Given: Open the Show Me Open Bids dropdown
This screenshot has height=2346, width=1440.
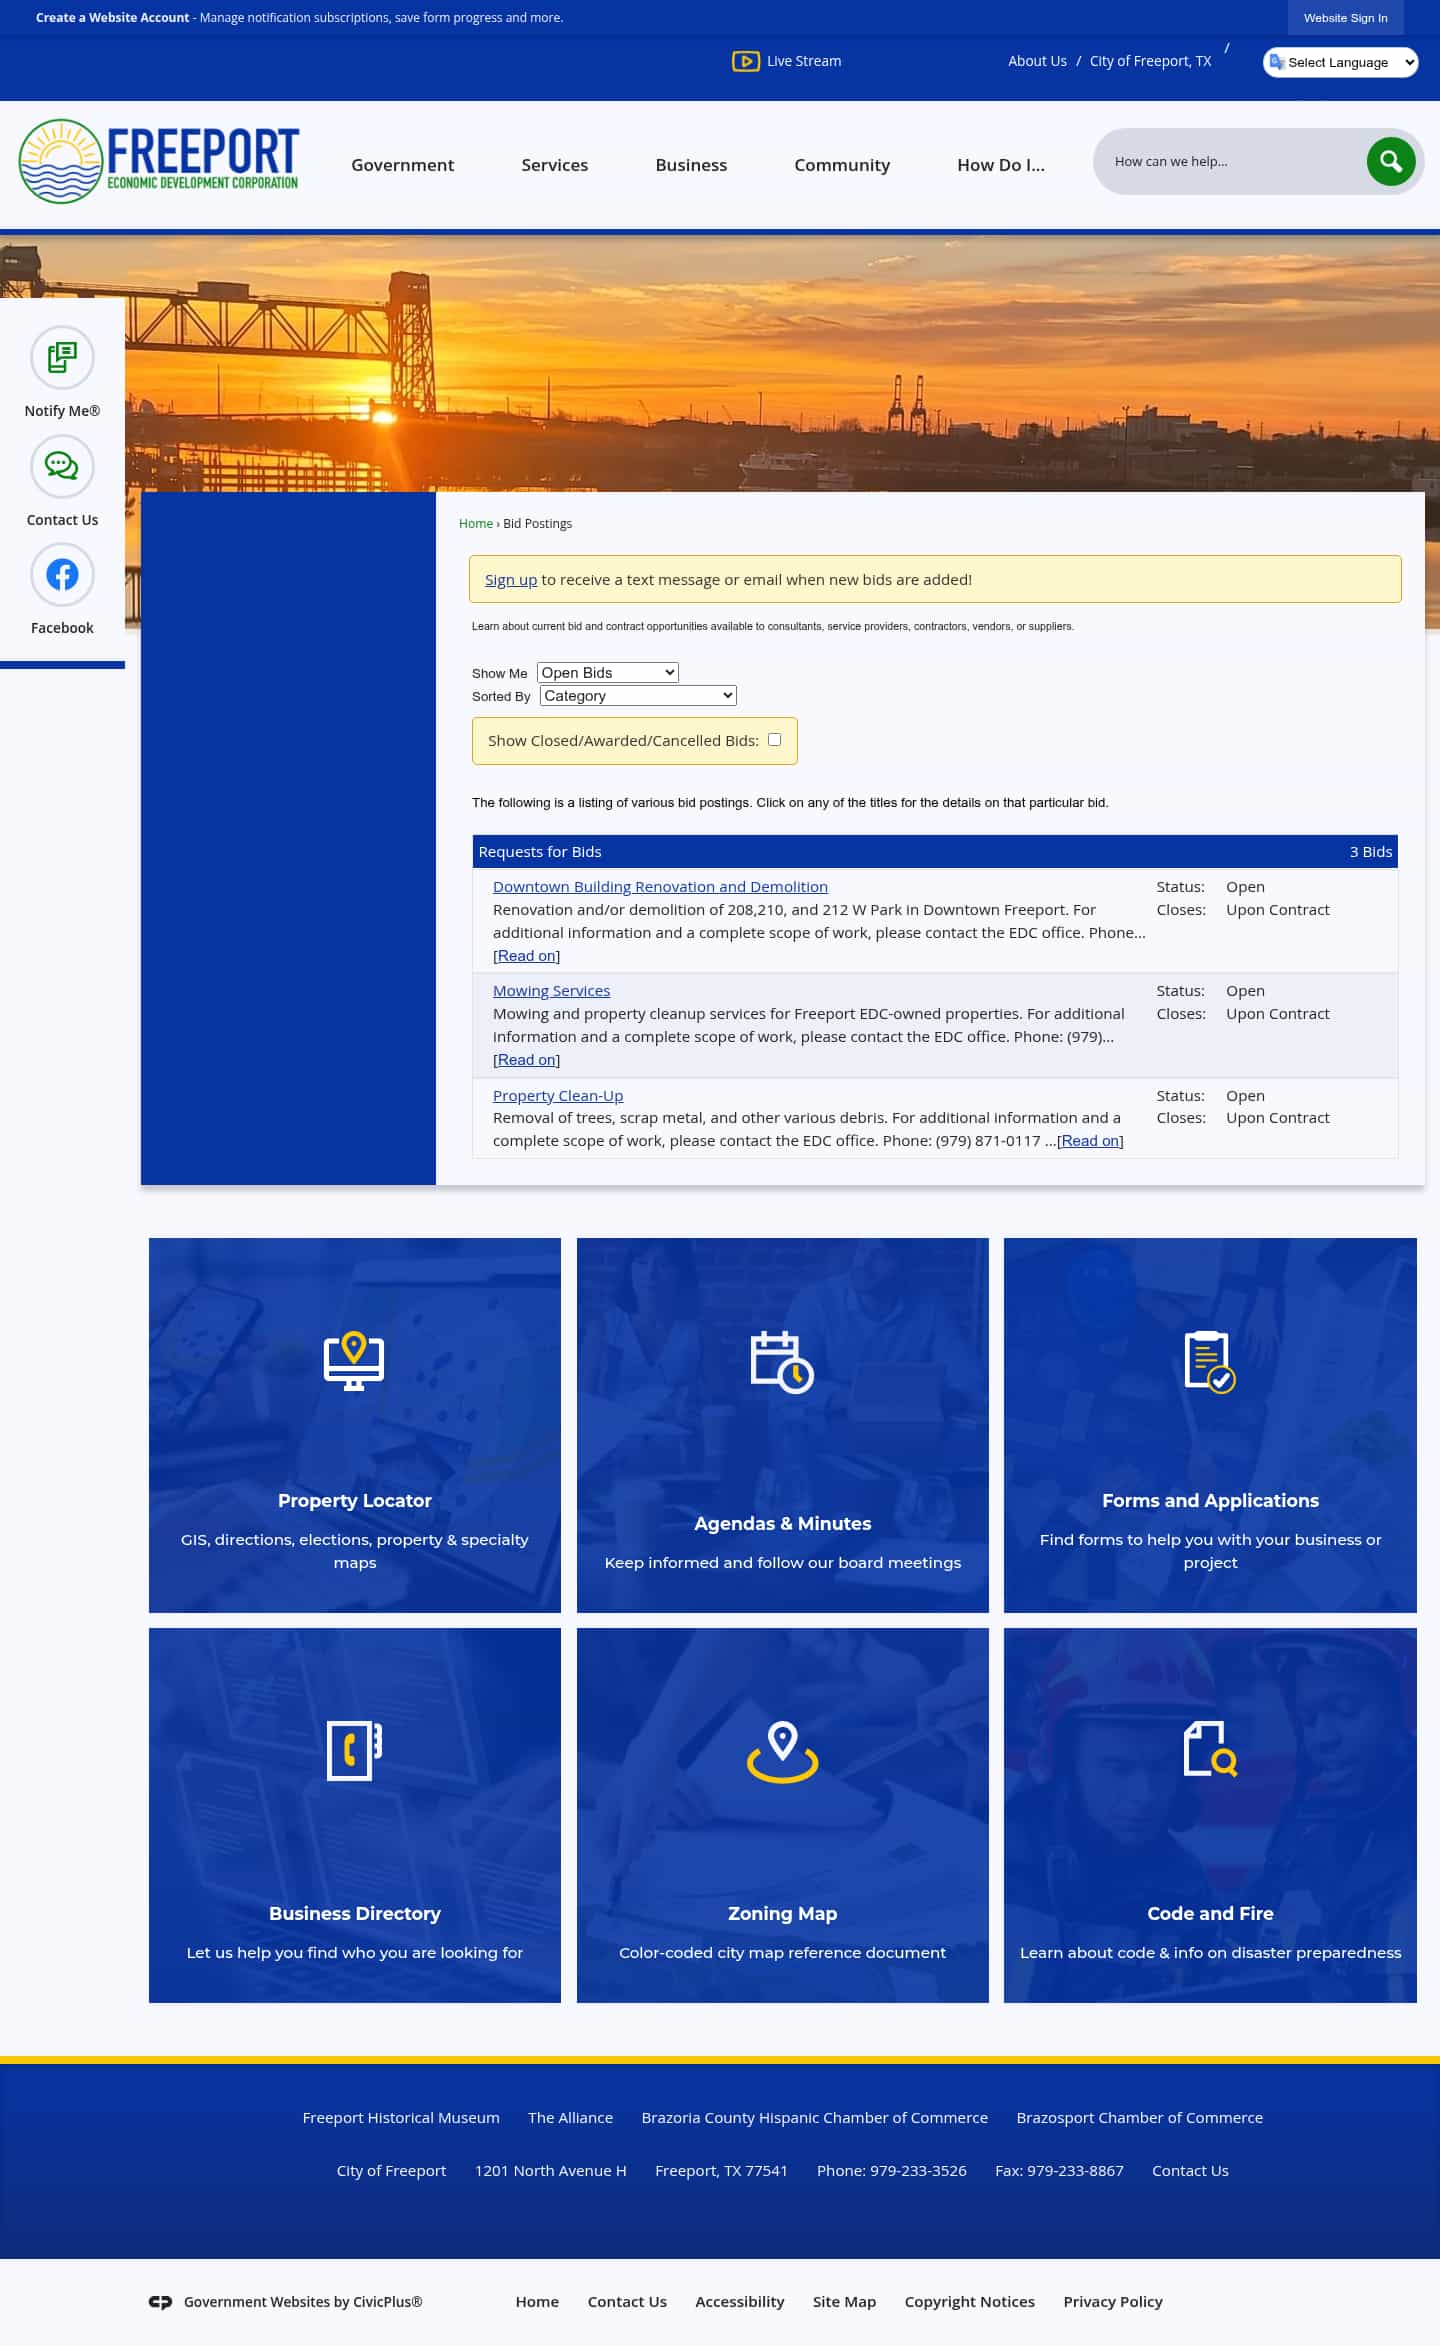Looking at the screenshot, I should coord(608,672).
